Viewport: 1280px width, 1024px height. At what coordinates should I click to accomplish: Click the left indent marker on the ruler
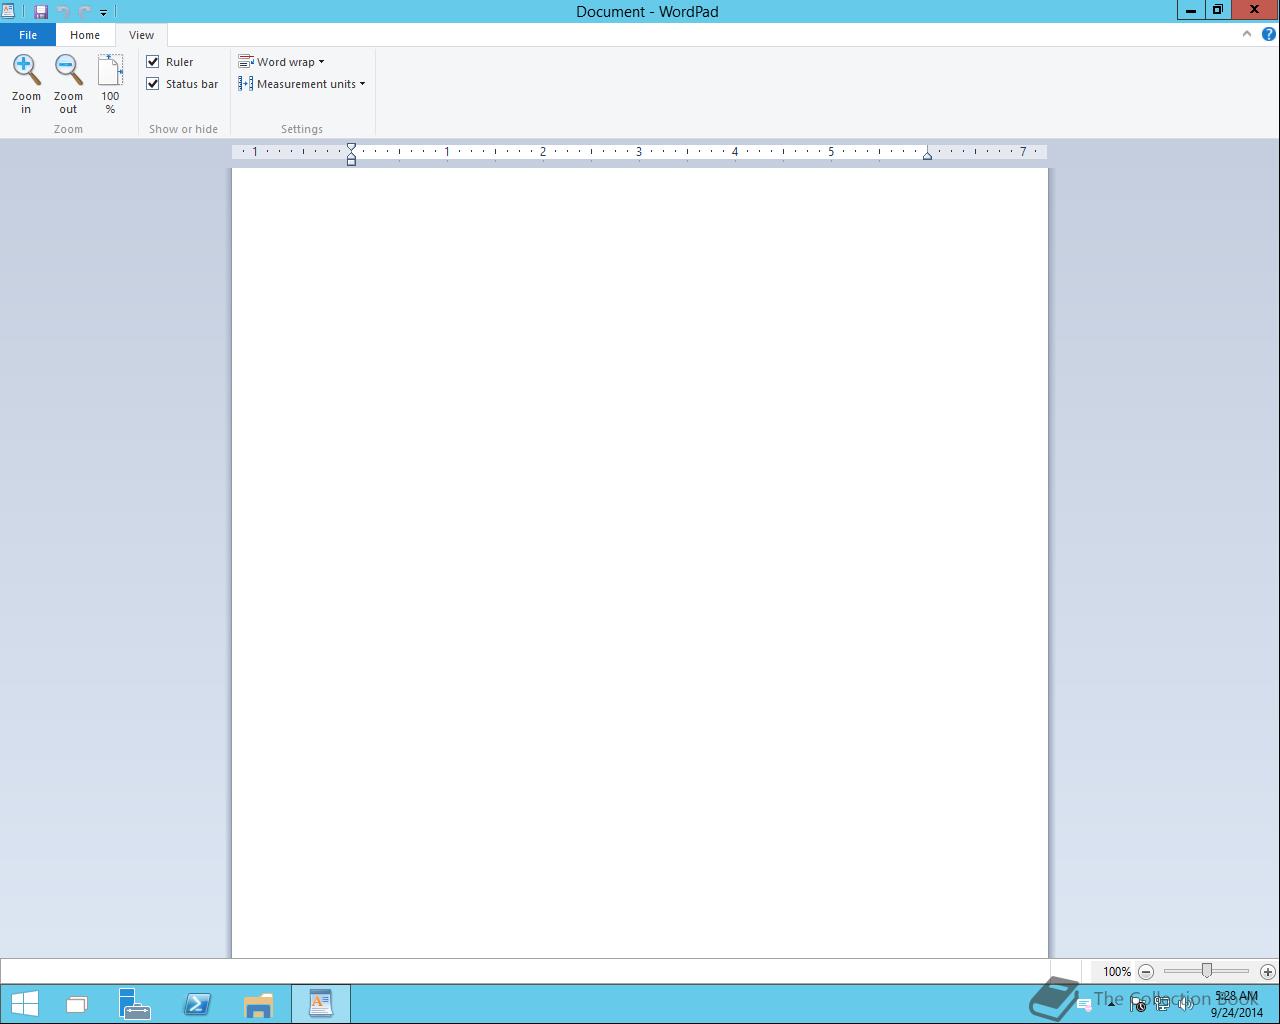[x=351, y=154]
